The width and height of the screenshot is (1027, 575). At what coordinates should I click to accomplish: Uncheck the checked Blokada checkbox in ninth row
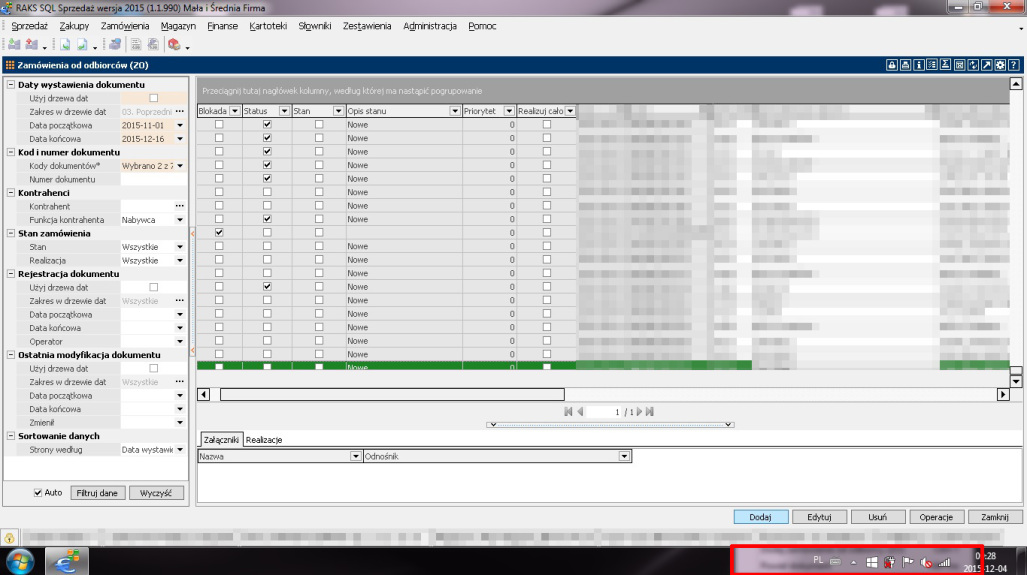pos(219,232)
